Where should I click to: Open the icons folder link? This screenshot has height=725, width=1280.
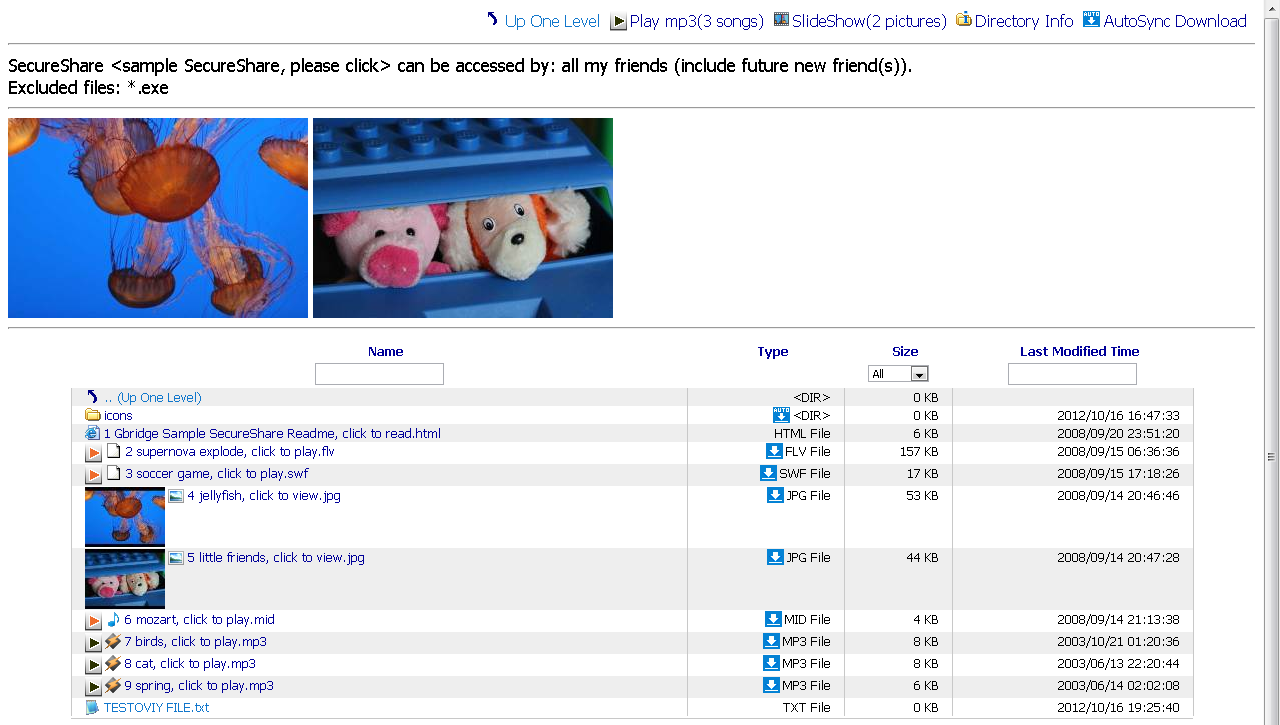[118, 415]
